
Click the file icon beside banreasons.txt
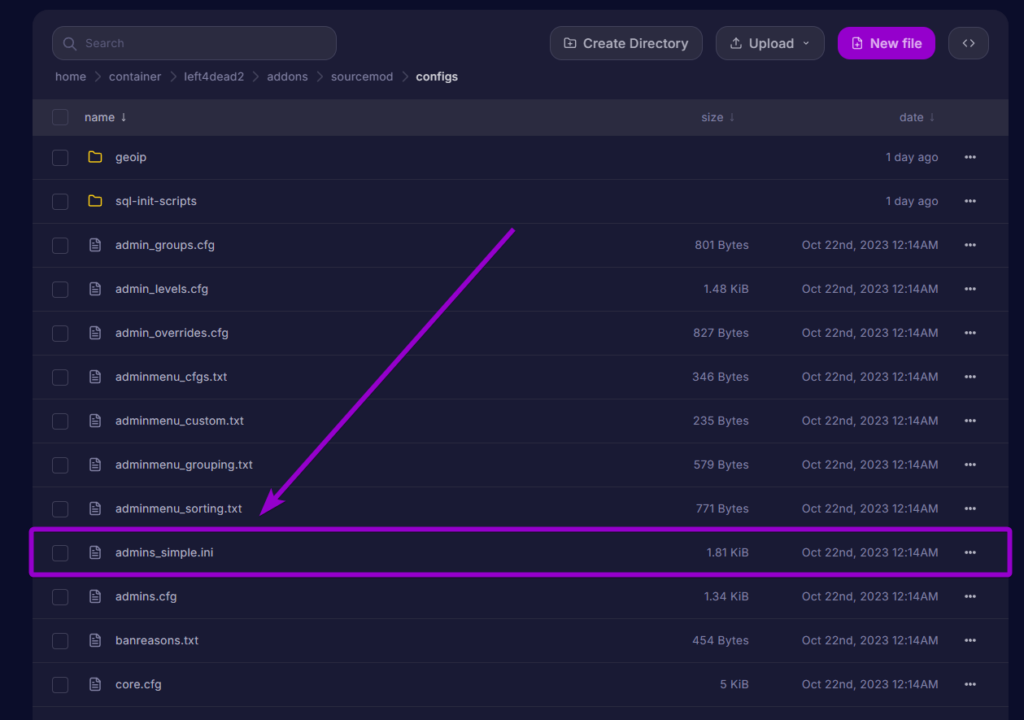click(x=95, y=640)
